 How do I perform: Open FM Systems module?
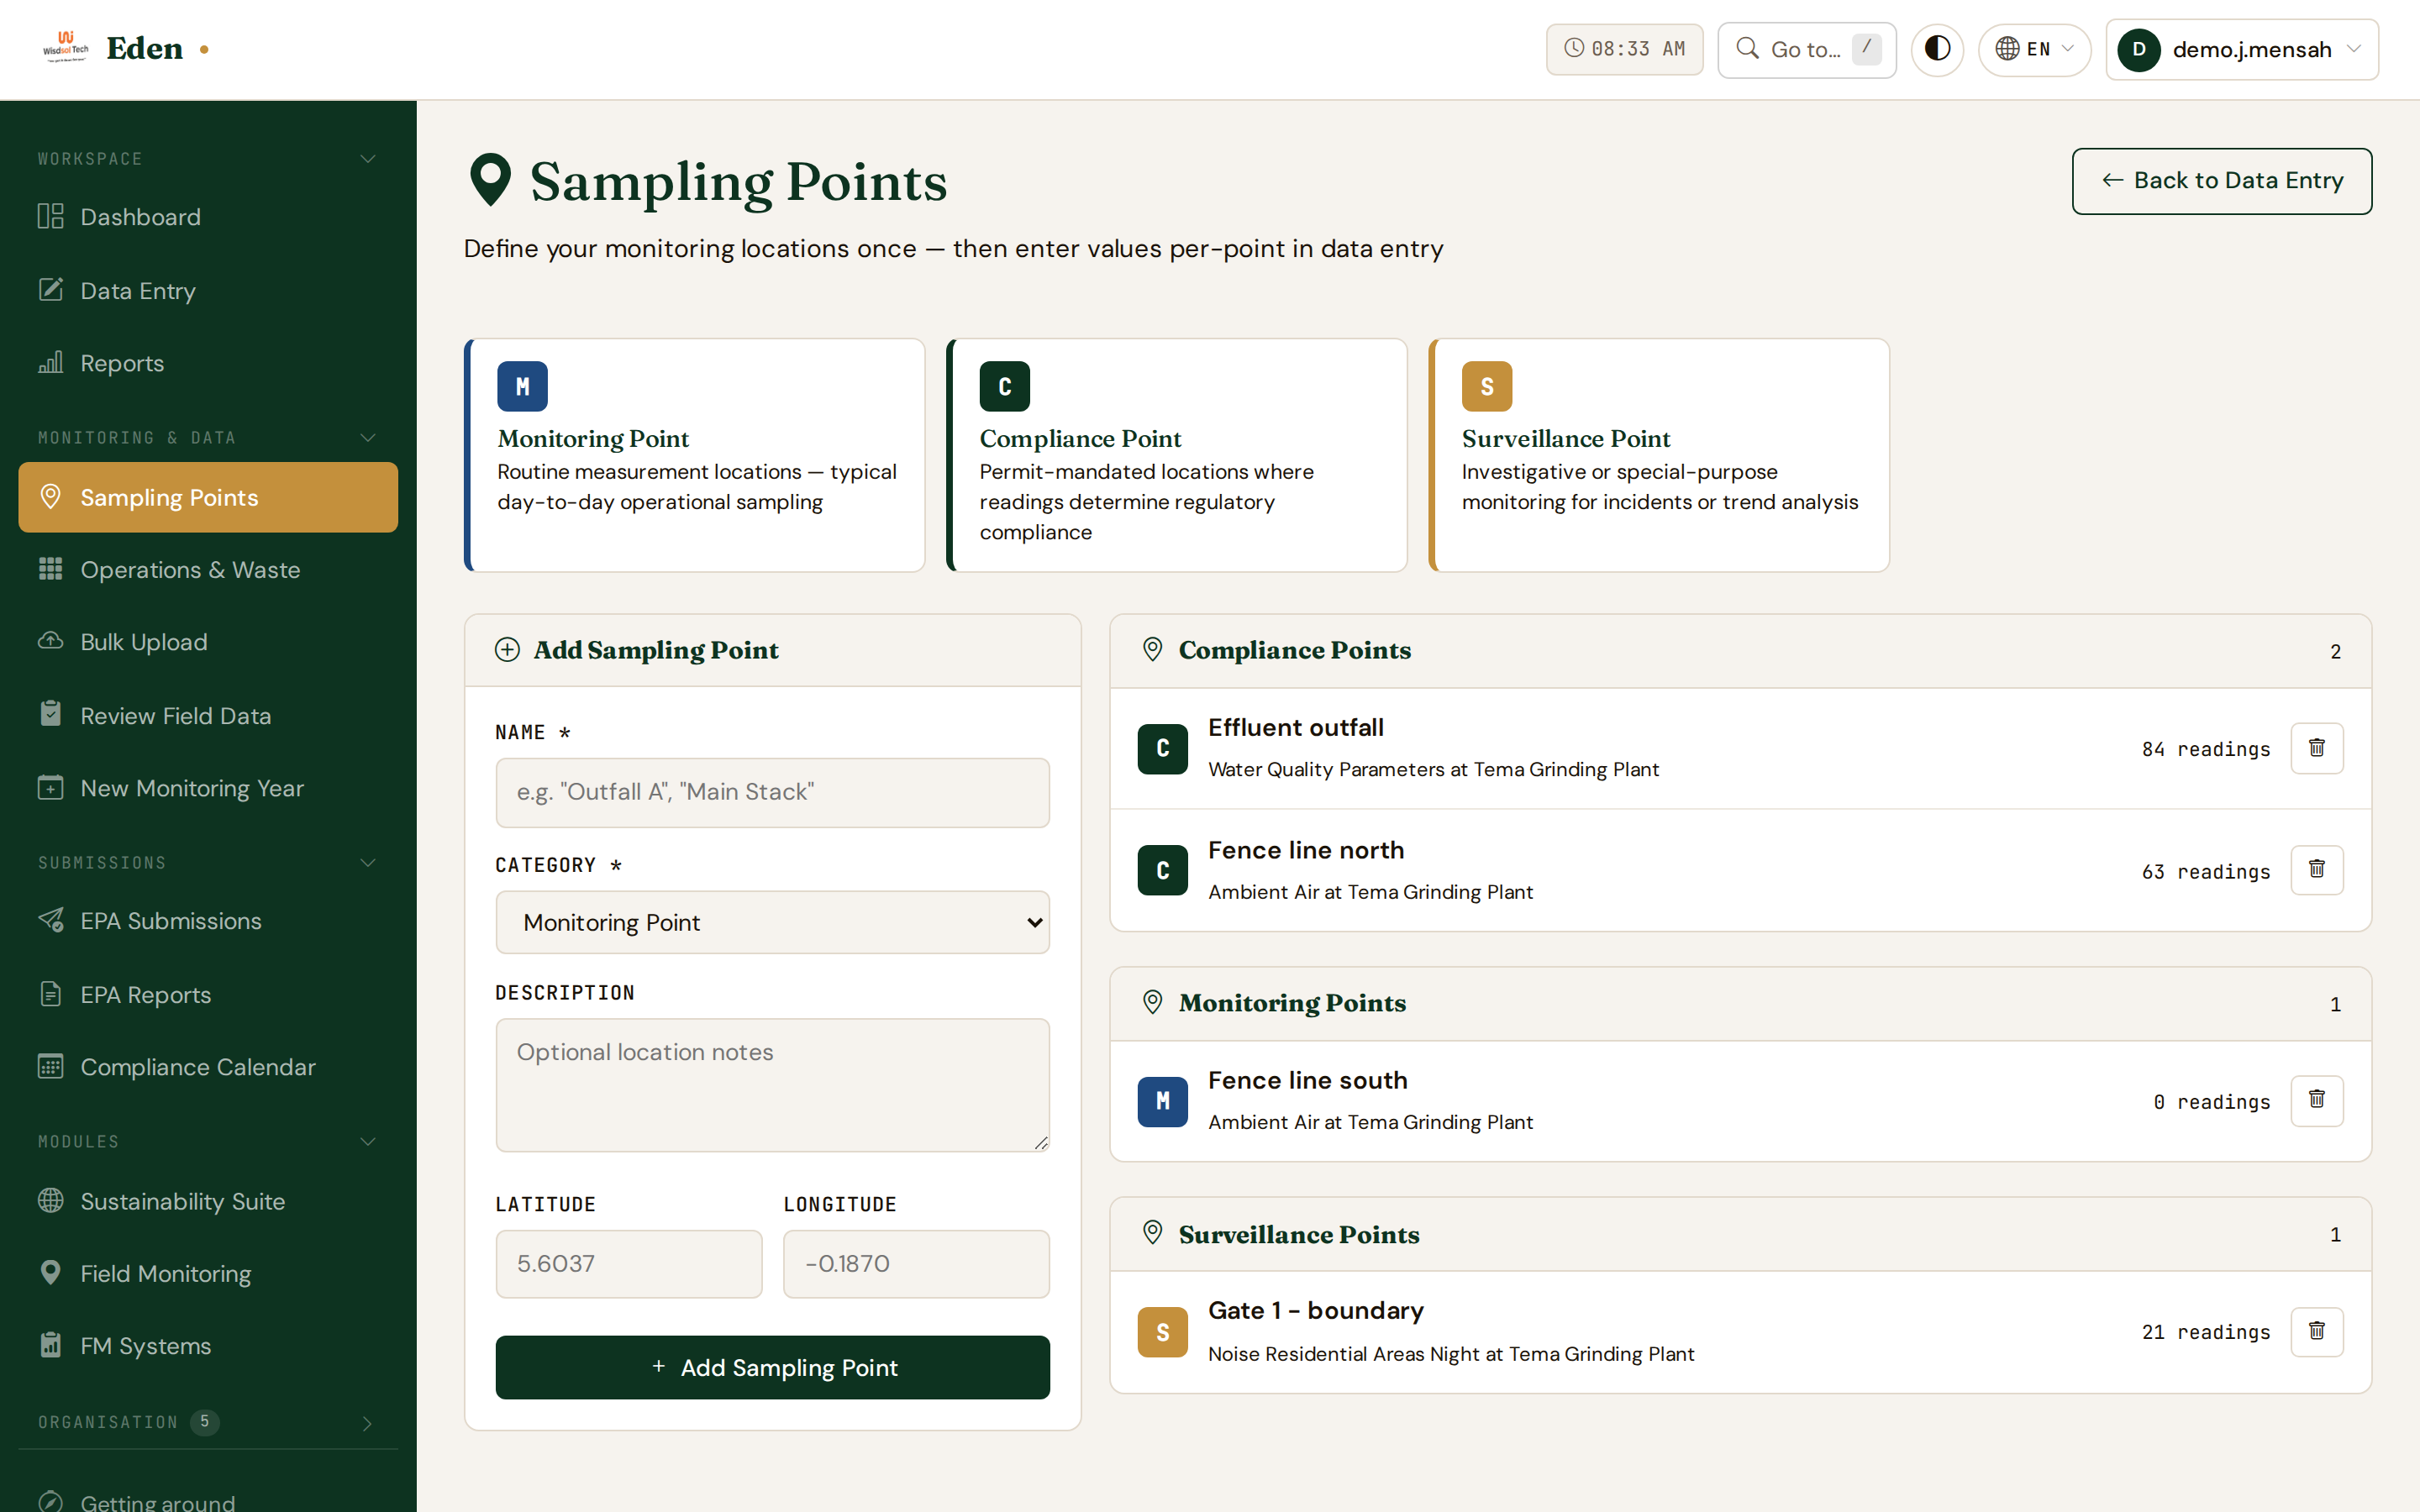pos(208,1346)
